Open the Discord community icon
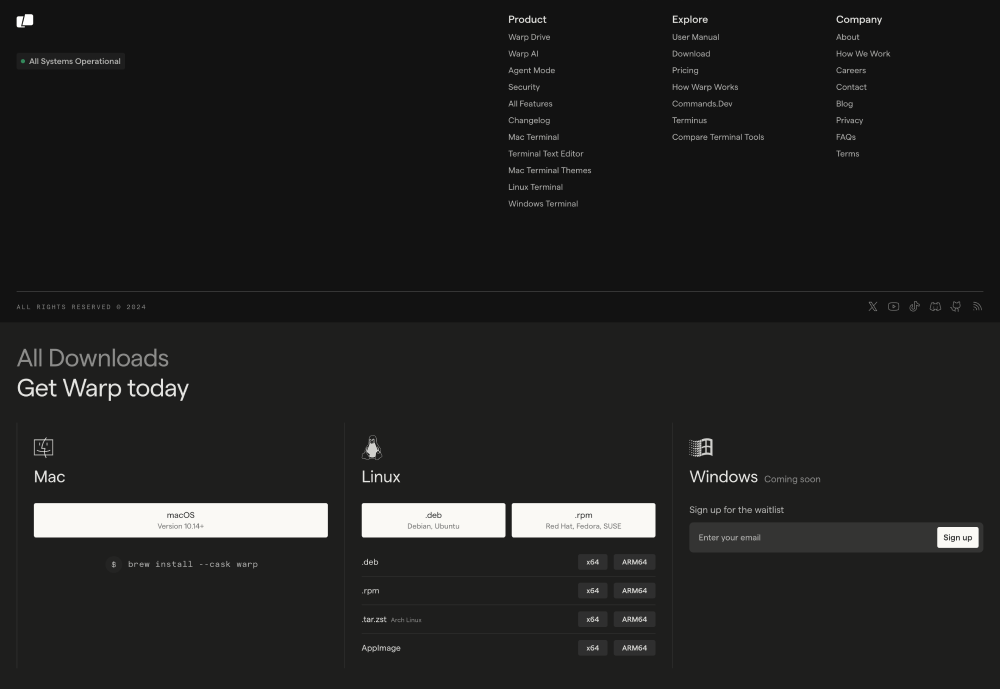Viewport: 1000px width, 689px height. pos(935,307)
